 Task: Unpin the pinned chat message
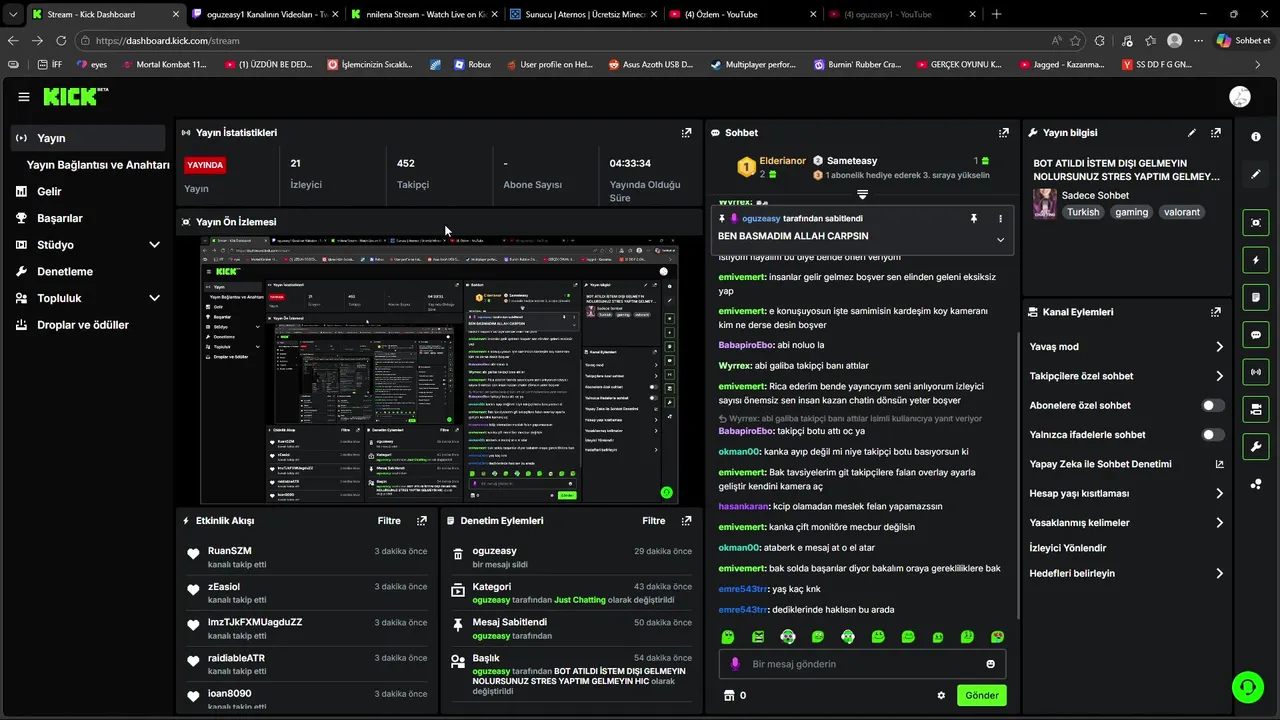[x=973, y=218]
